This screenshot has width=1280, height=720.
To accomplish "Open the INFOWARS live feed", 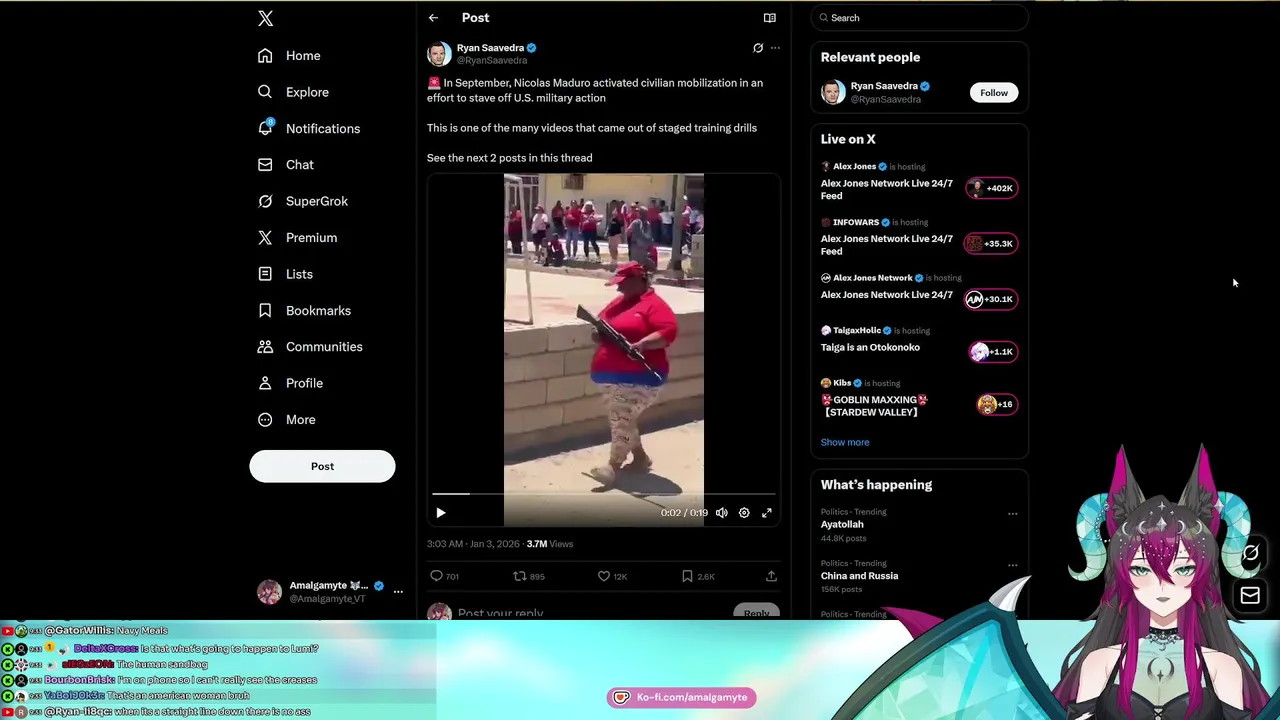I will click(887, 245).
